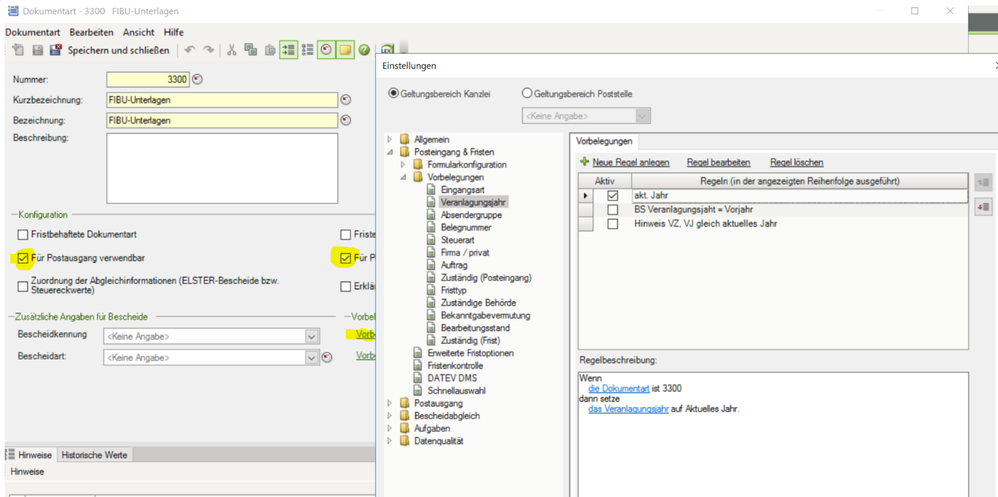Select Eingangsart in settings tree
998x497 pixels.
point(463,190)
